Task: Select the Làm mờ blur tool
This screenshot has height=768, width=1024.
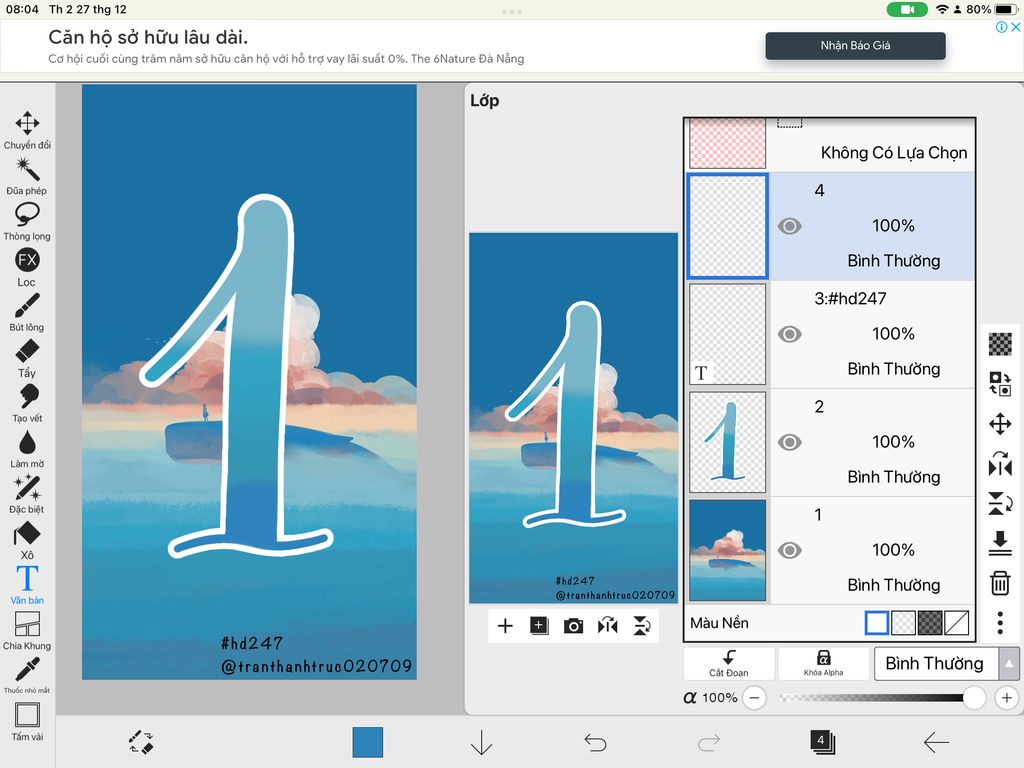Action: pyautogui.click(x=27, y=449)
